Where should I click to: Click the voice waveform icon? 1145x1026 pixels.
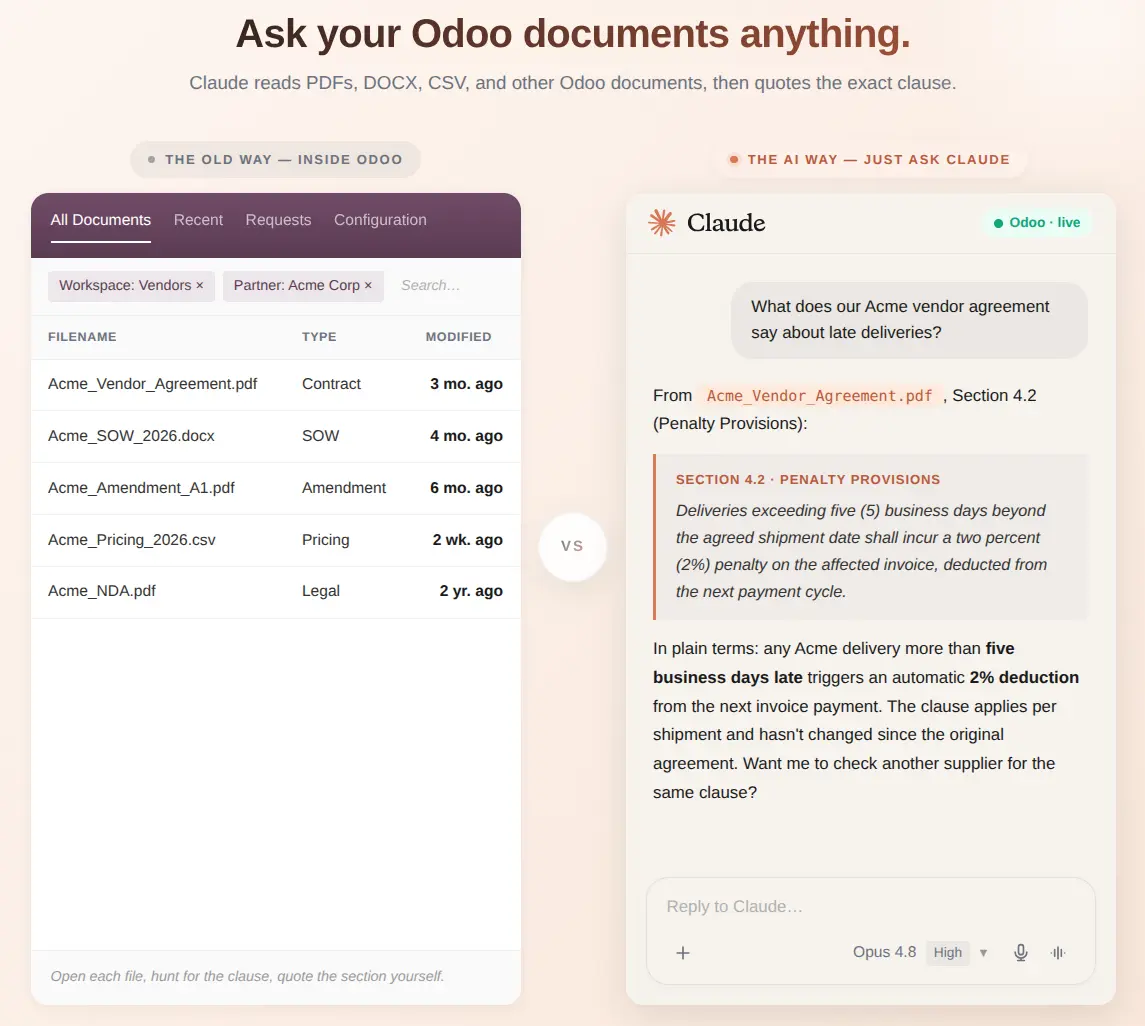1058,952
